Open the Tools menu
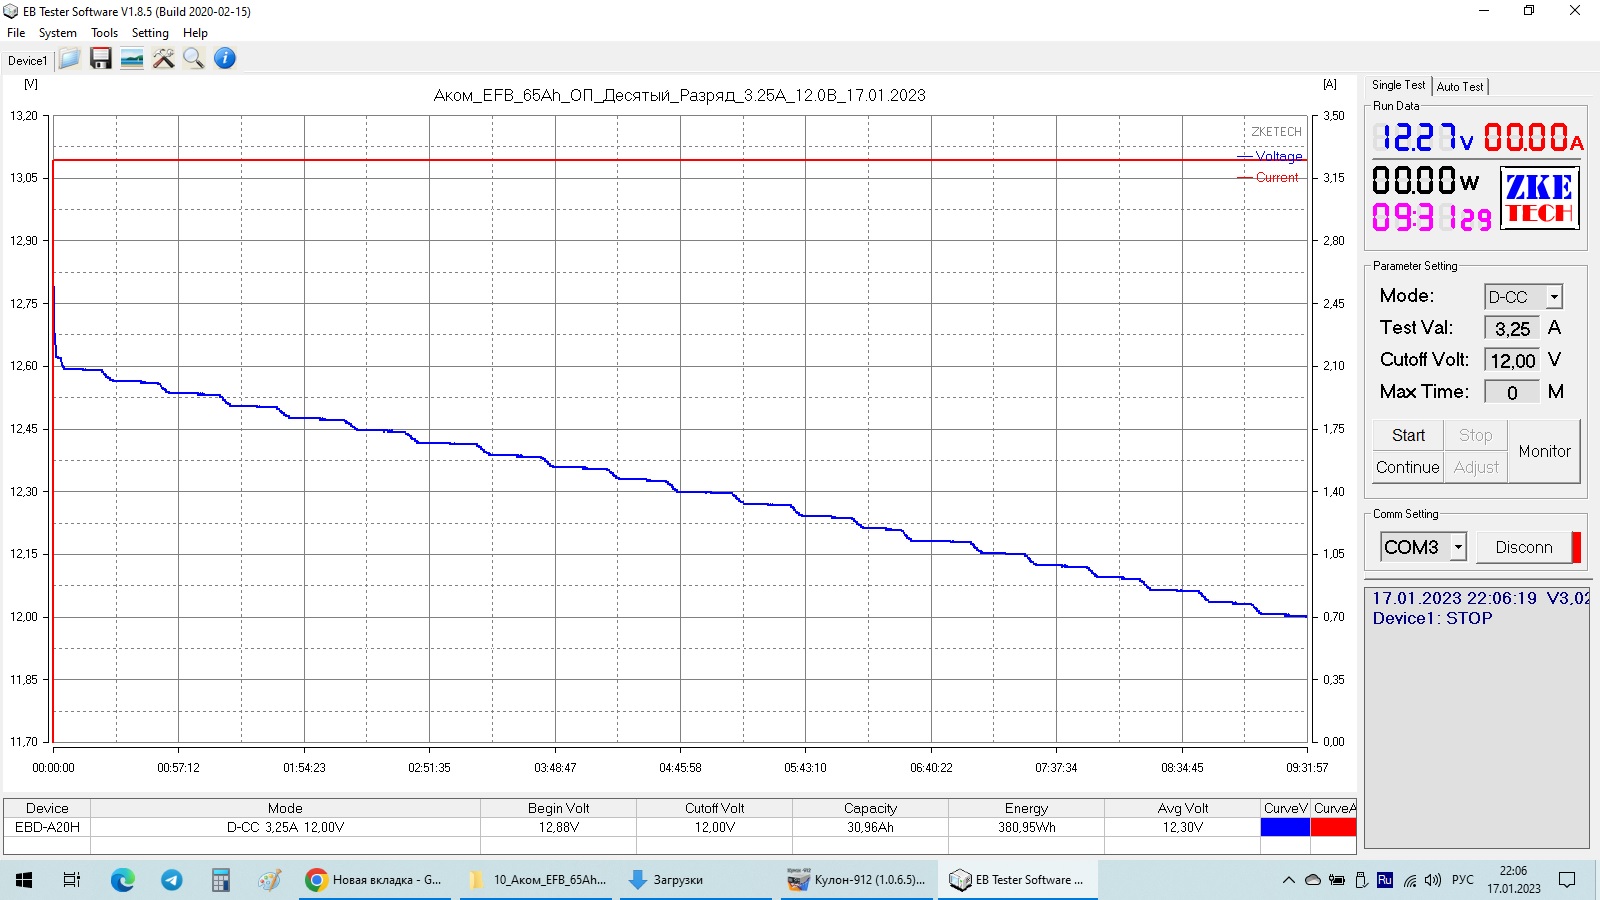This screenshot has height=900, width=1600. 104,33
